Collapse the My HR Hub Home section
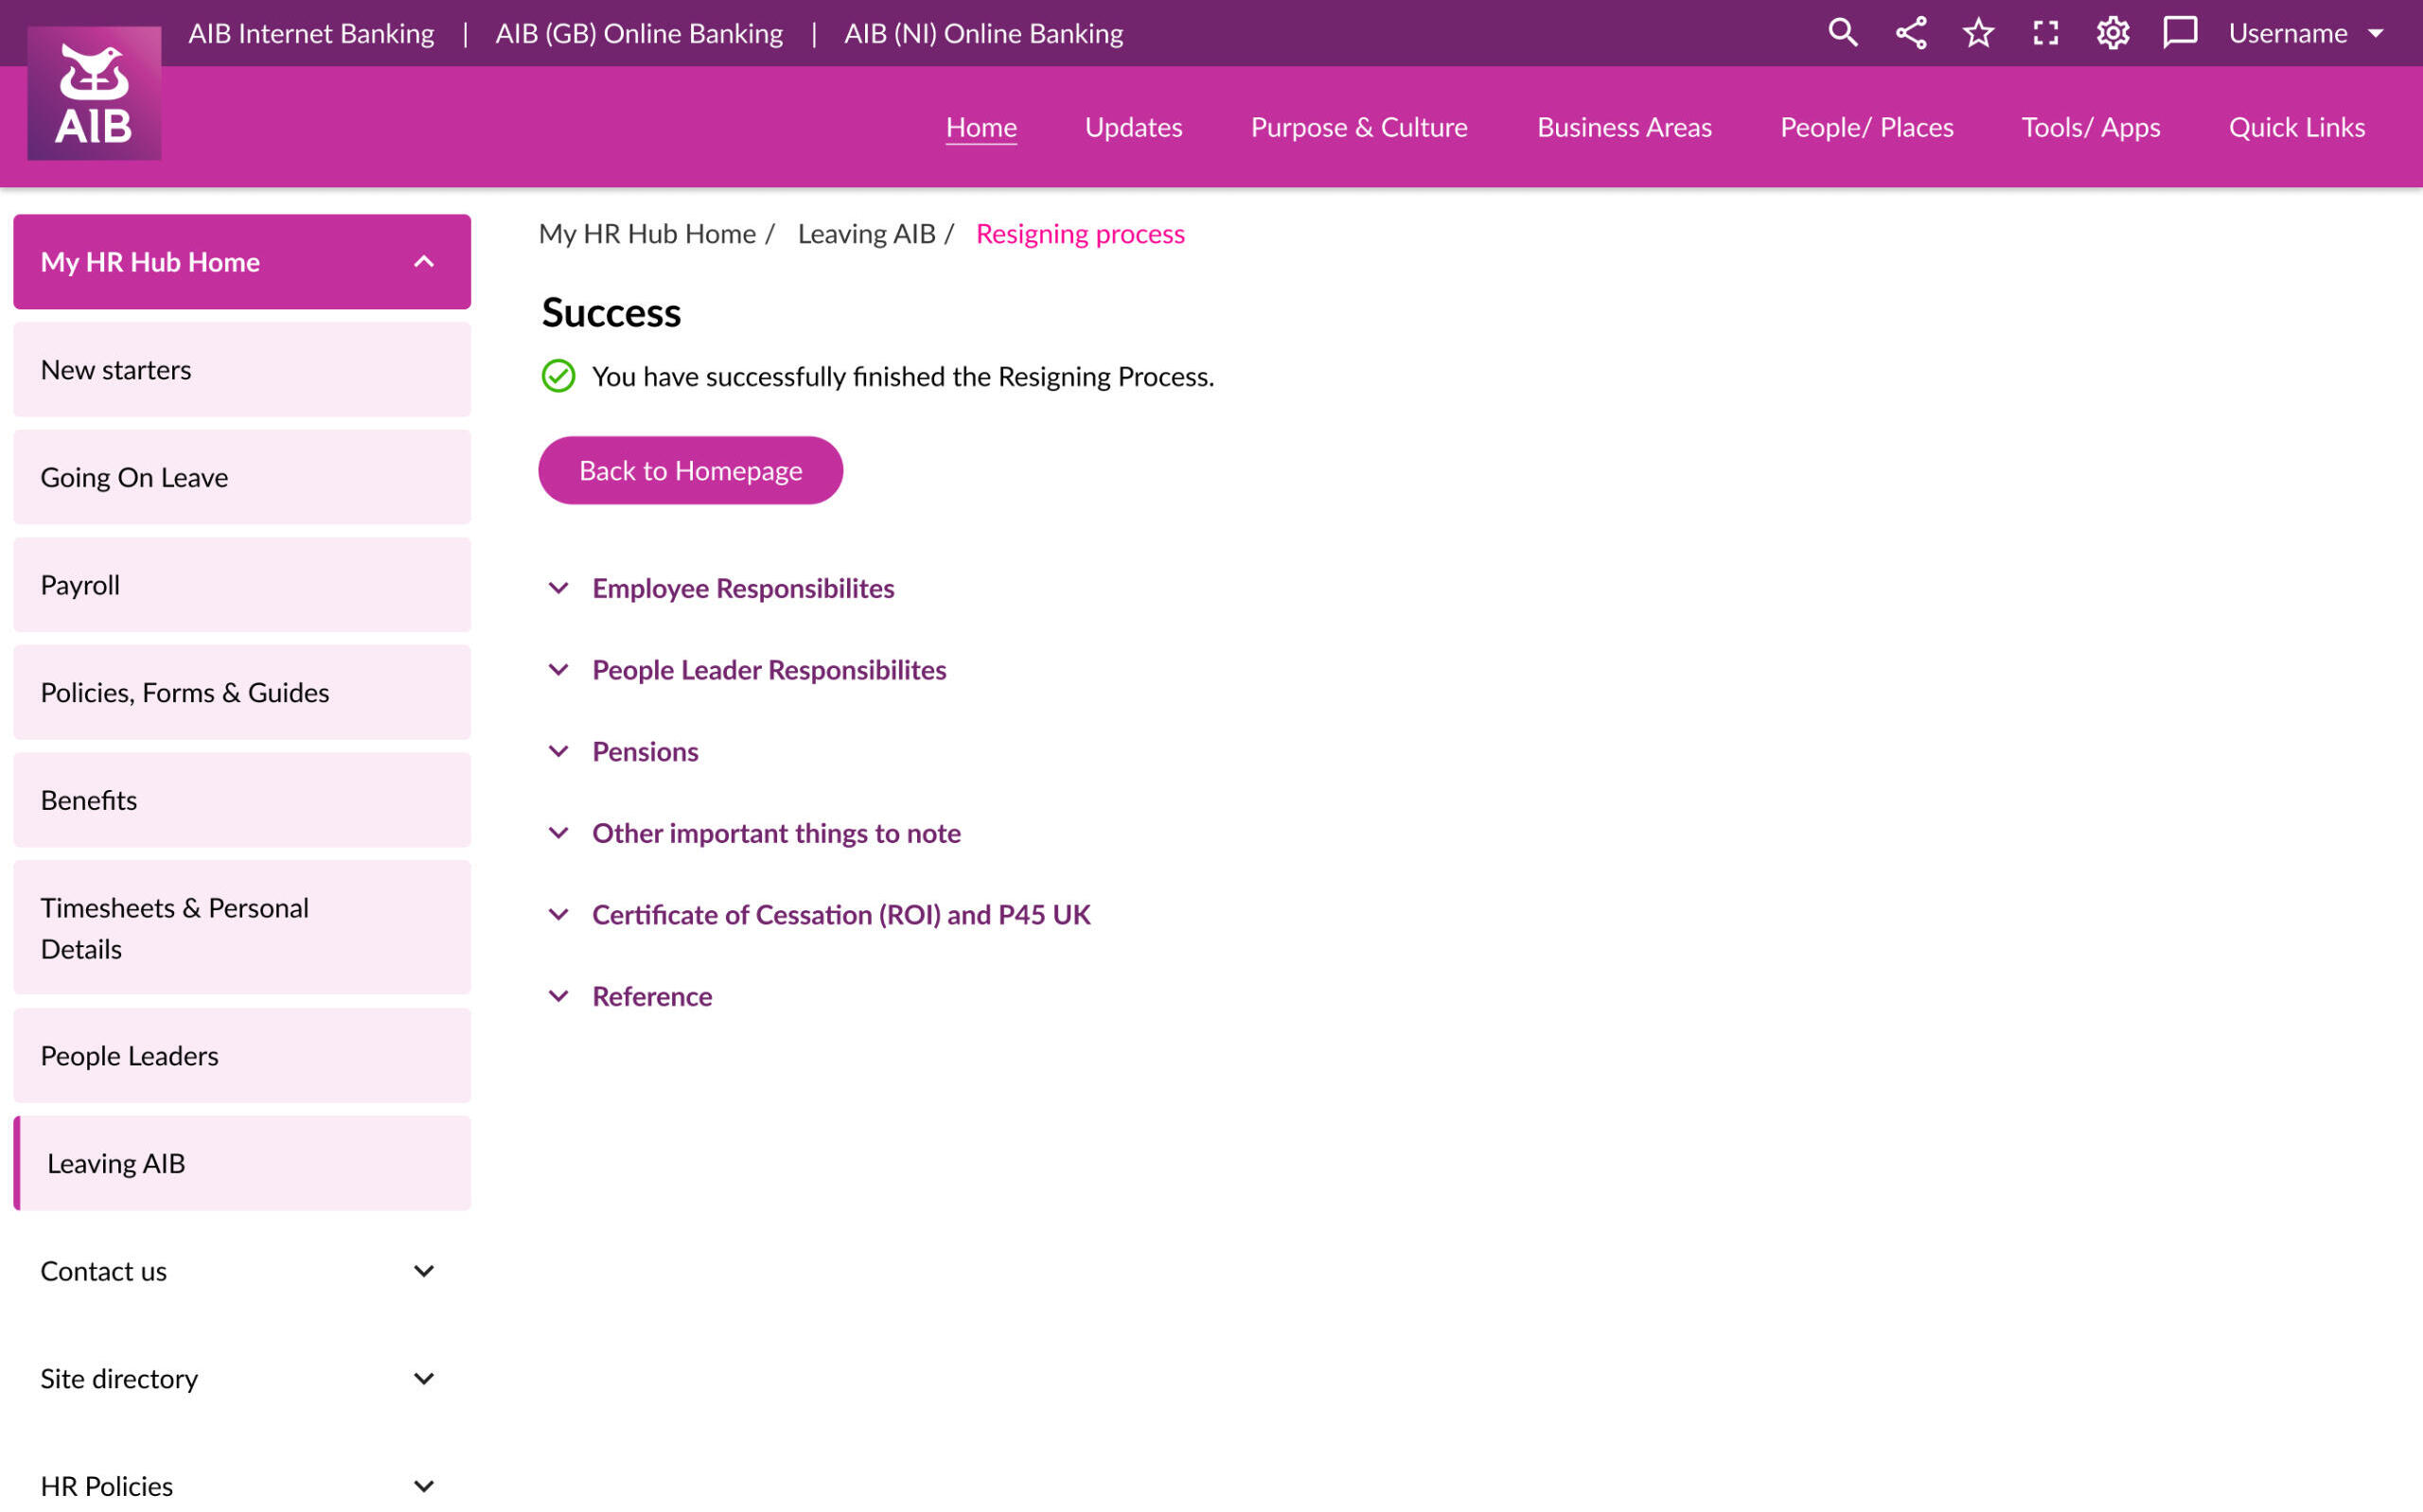 (x=424, y=261)
